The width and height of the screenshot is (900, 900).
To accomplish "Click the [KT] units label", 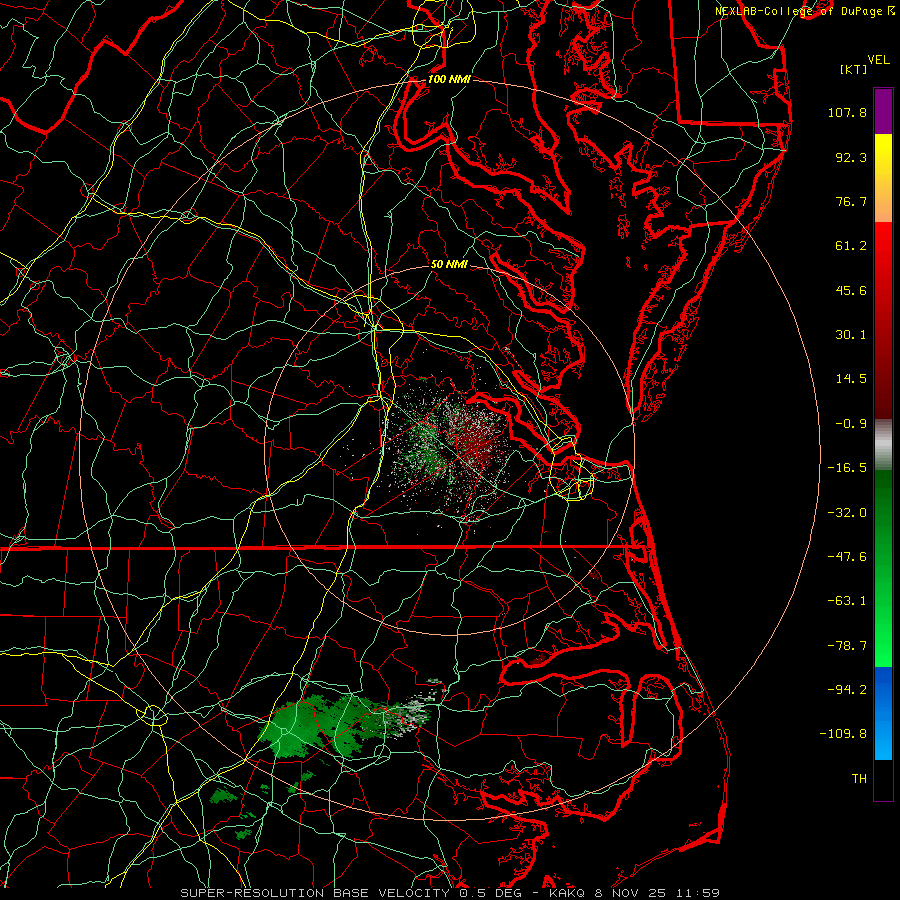I will pos(854,69).
